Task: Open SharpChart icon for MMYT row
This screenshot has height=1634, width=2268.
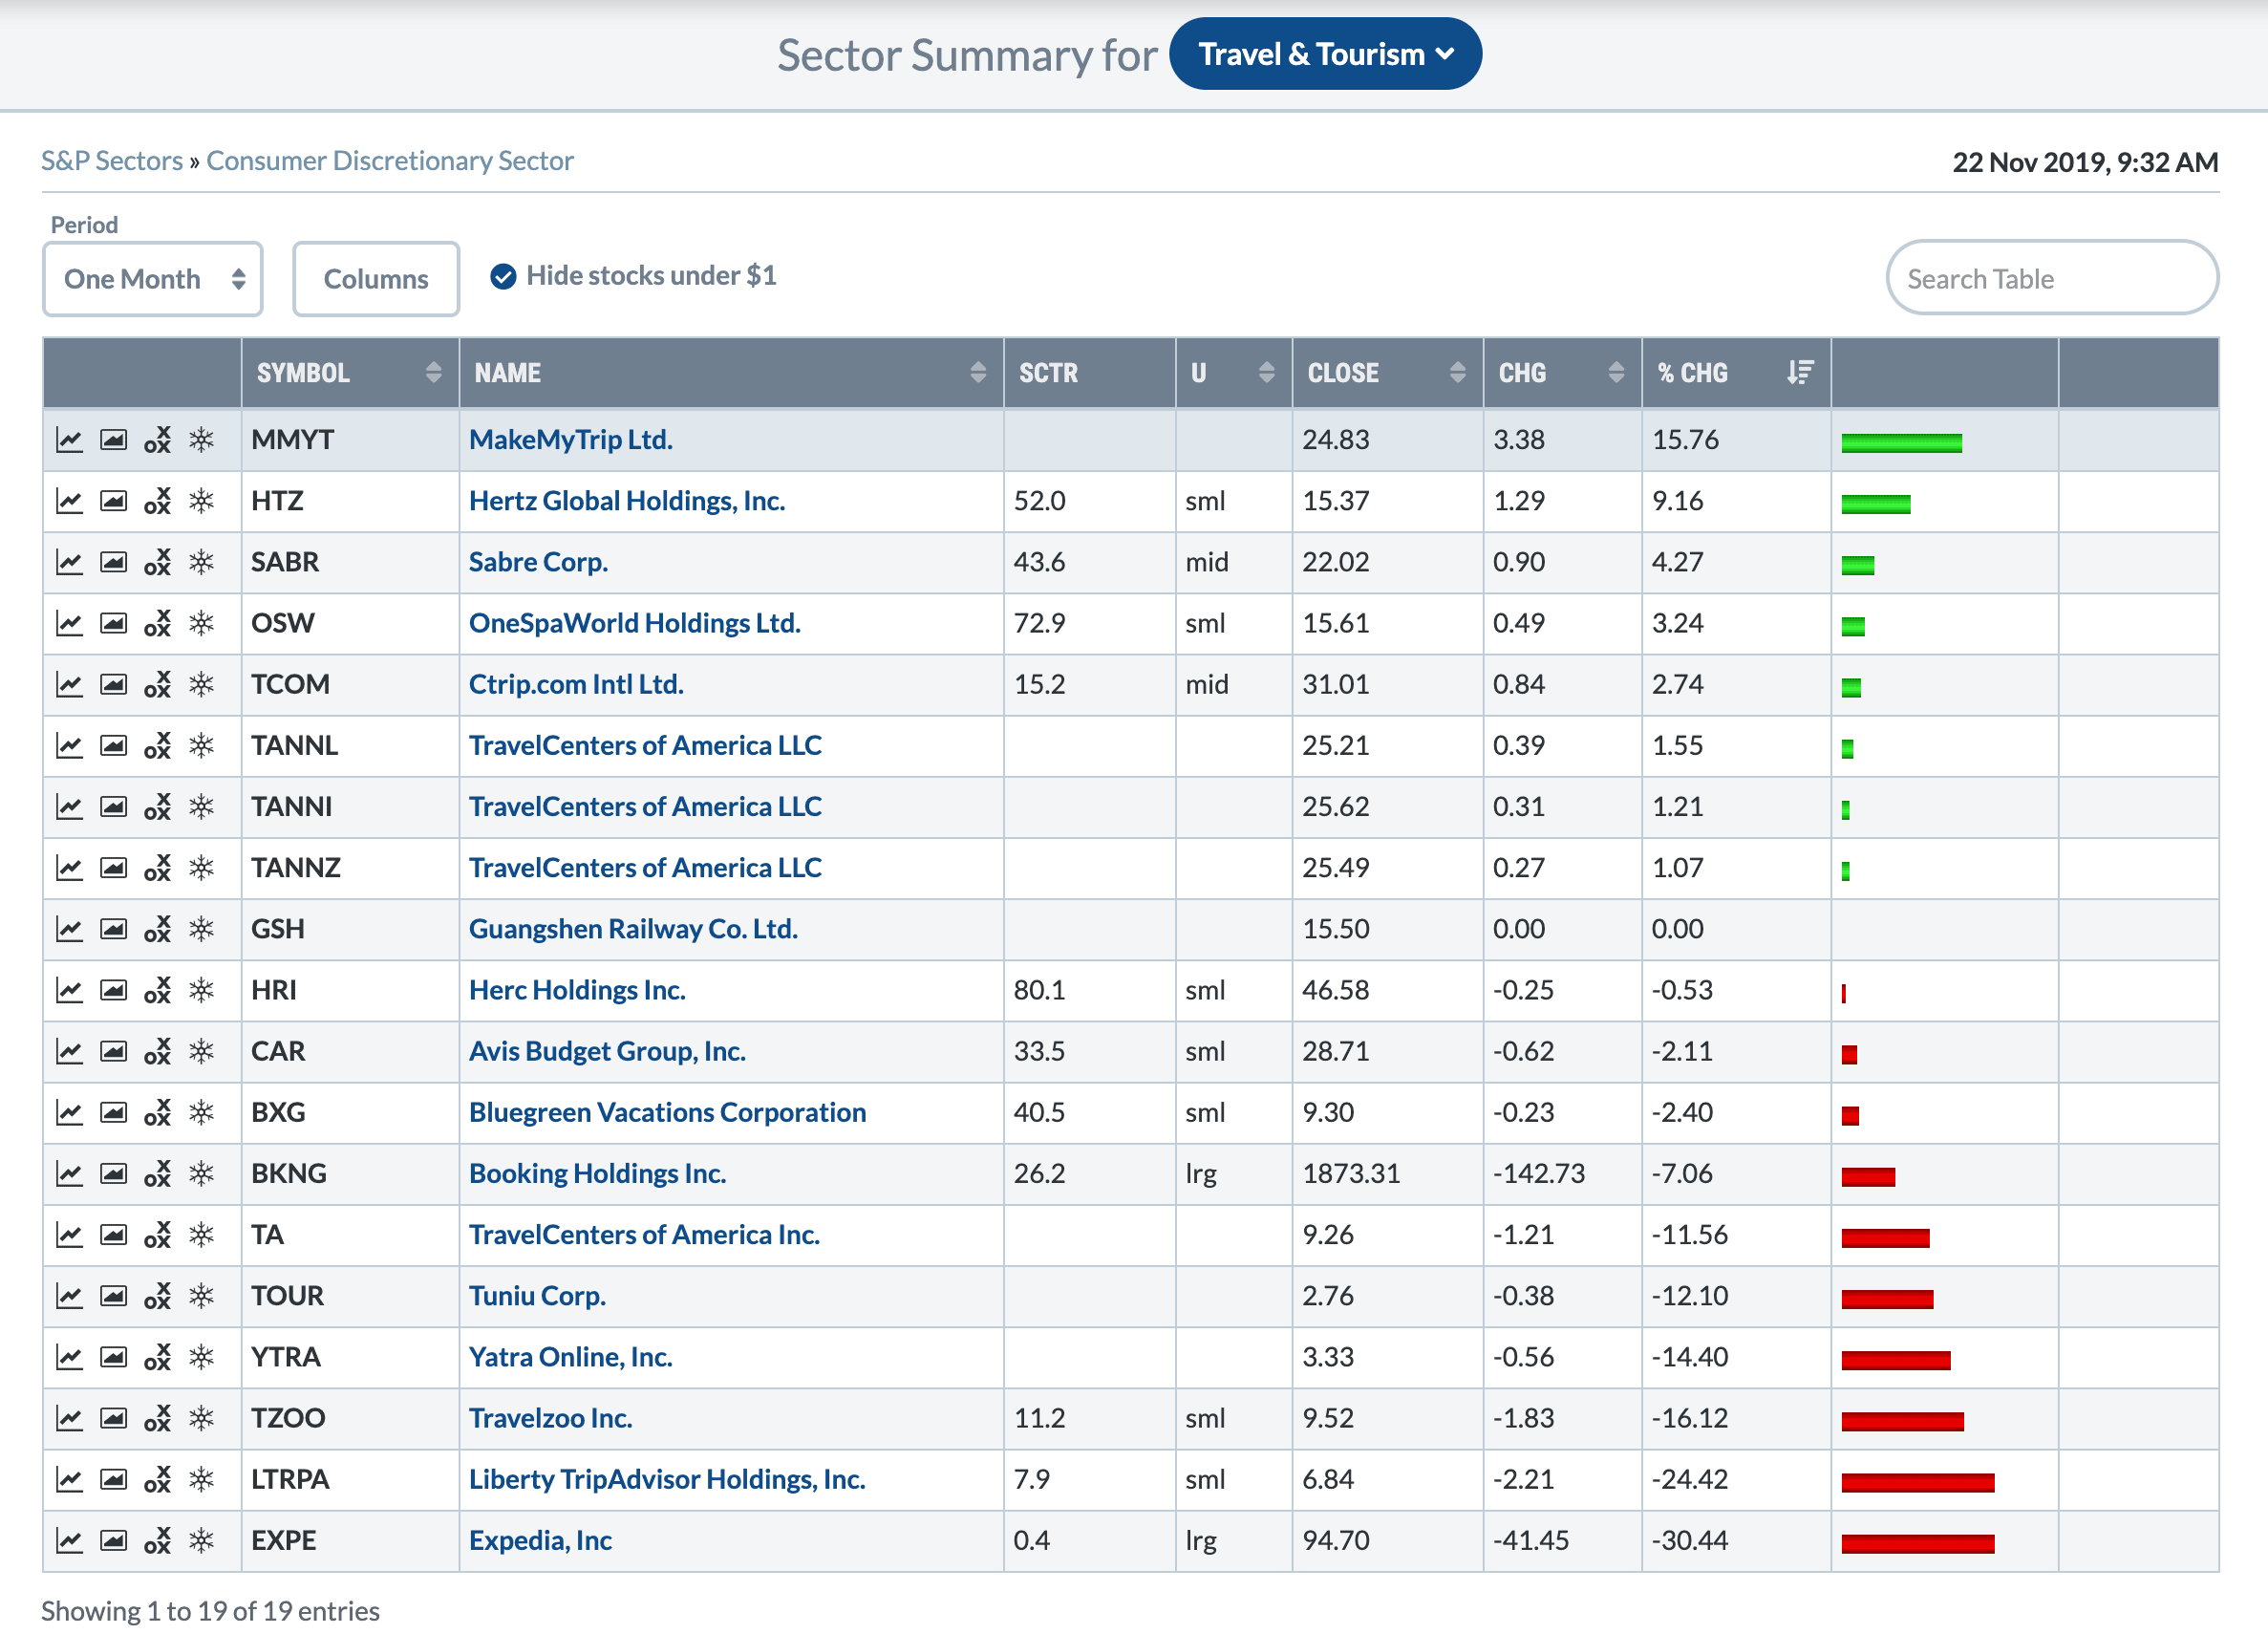Action: click(69, 440)
